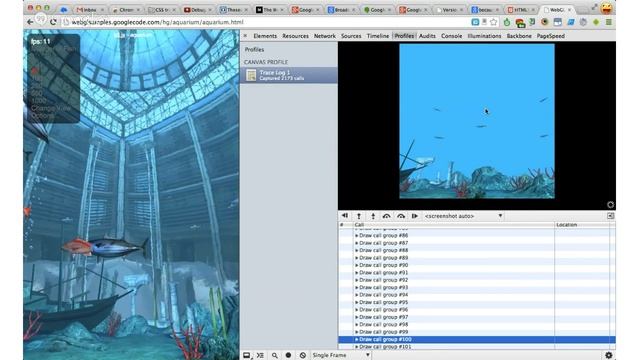
Task: Select Trace Log 1 profile entry
Action: click(289, 75)
